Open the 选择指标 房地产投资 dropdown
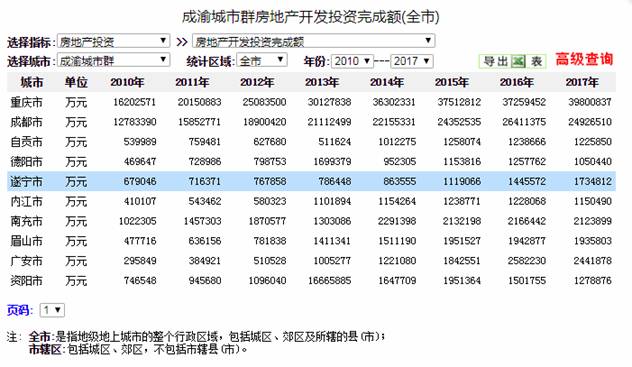632x367 pixels. [113, 41]
